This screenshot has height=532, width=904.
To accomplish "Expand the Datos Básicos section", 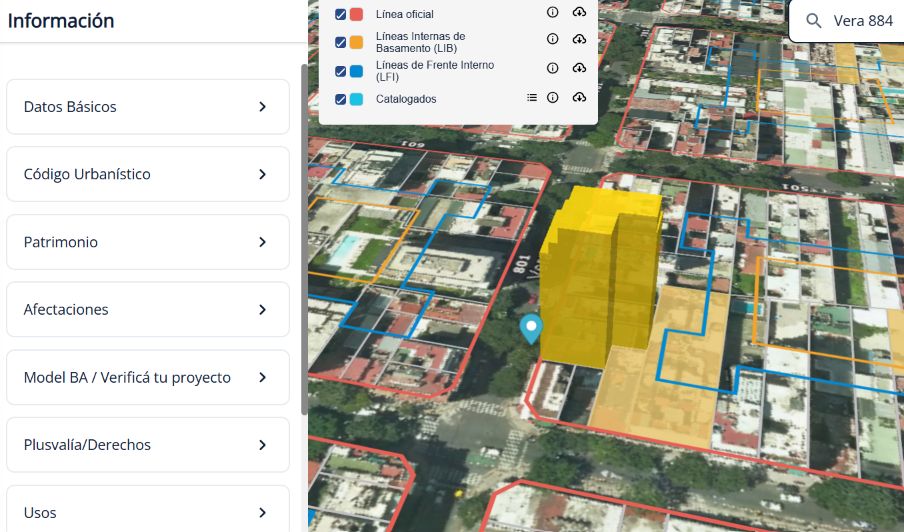I will pos(148,107).
